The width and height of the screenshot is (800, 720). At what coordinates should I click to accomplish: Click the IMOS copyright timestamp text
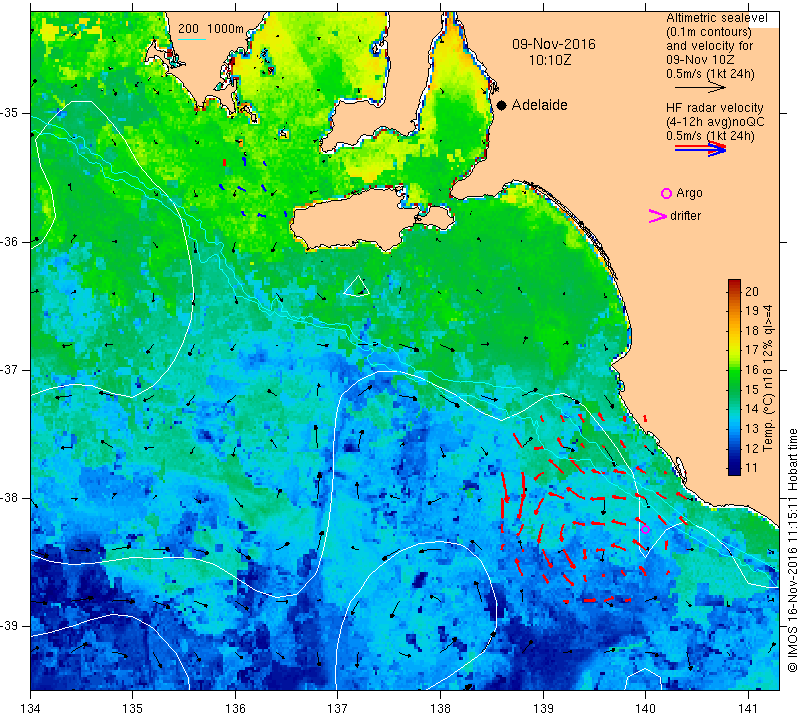[x=792, y=550]
